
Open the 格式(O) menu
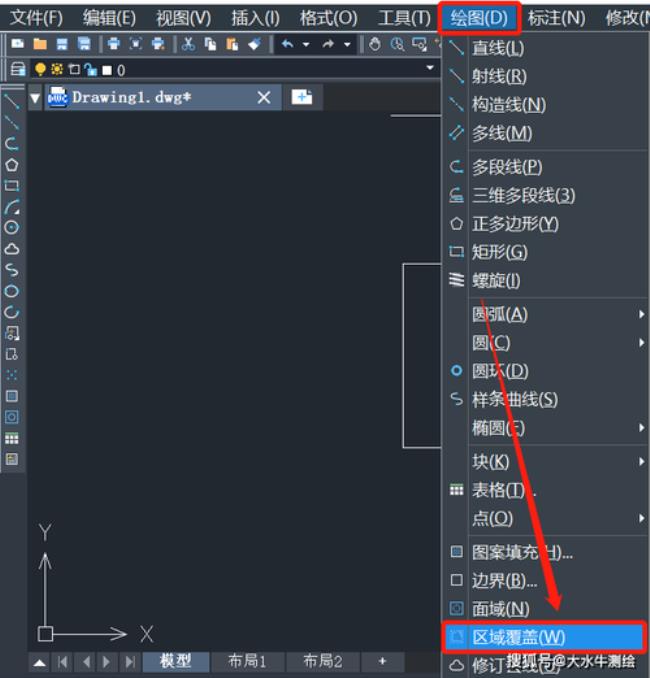329,18
